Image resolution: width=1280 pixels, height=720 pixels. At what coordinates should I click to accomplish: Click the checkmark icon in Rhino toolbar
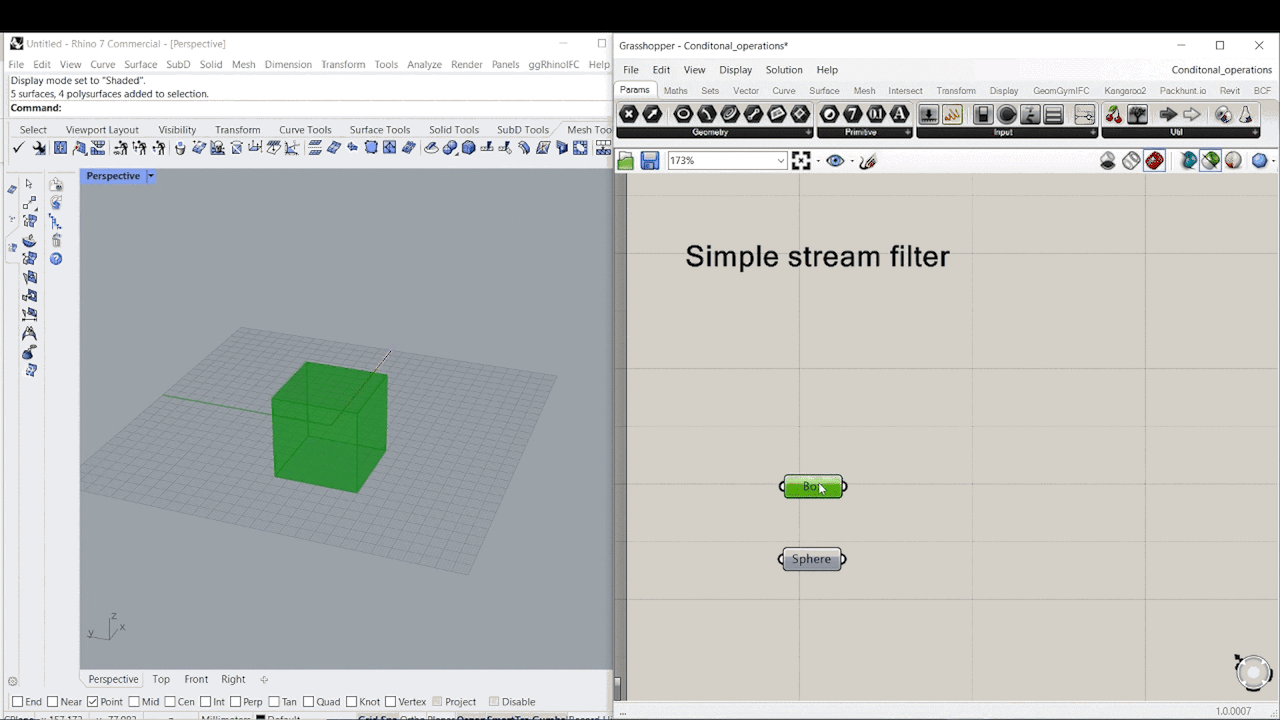[18, 148]
